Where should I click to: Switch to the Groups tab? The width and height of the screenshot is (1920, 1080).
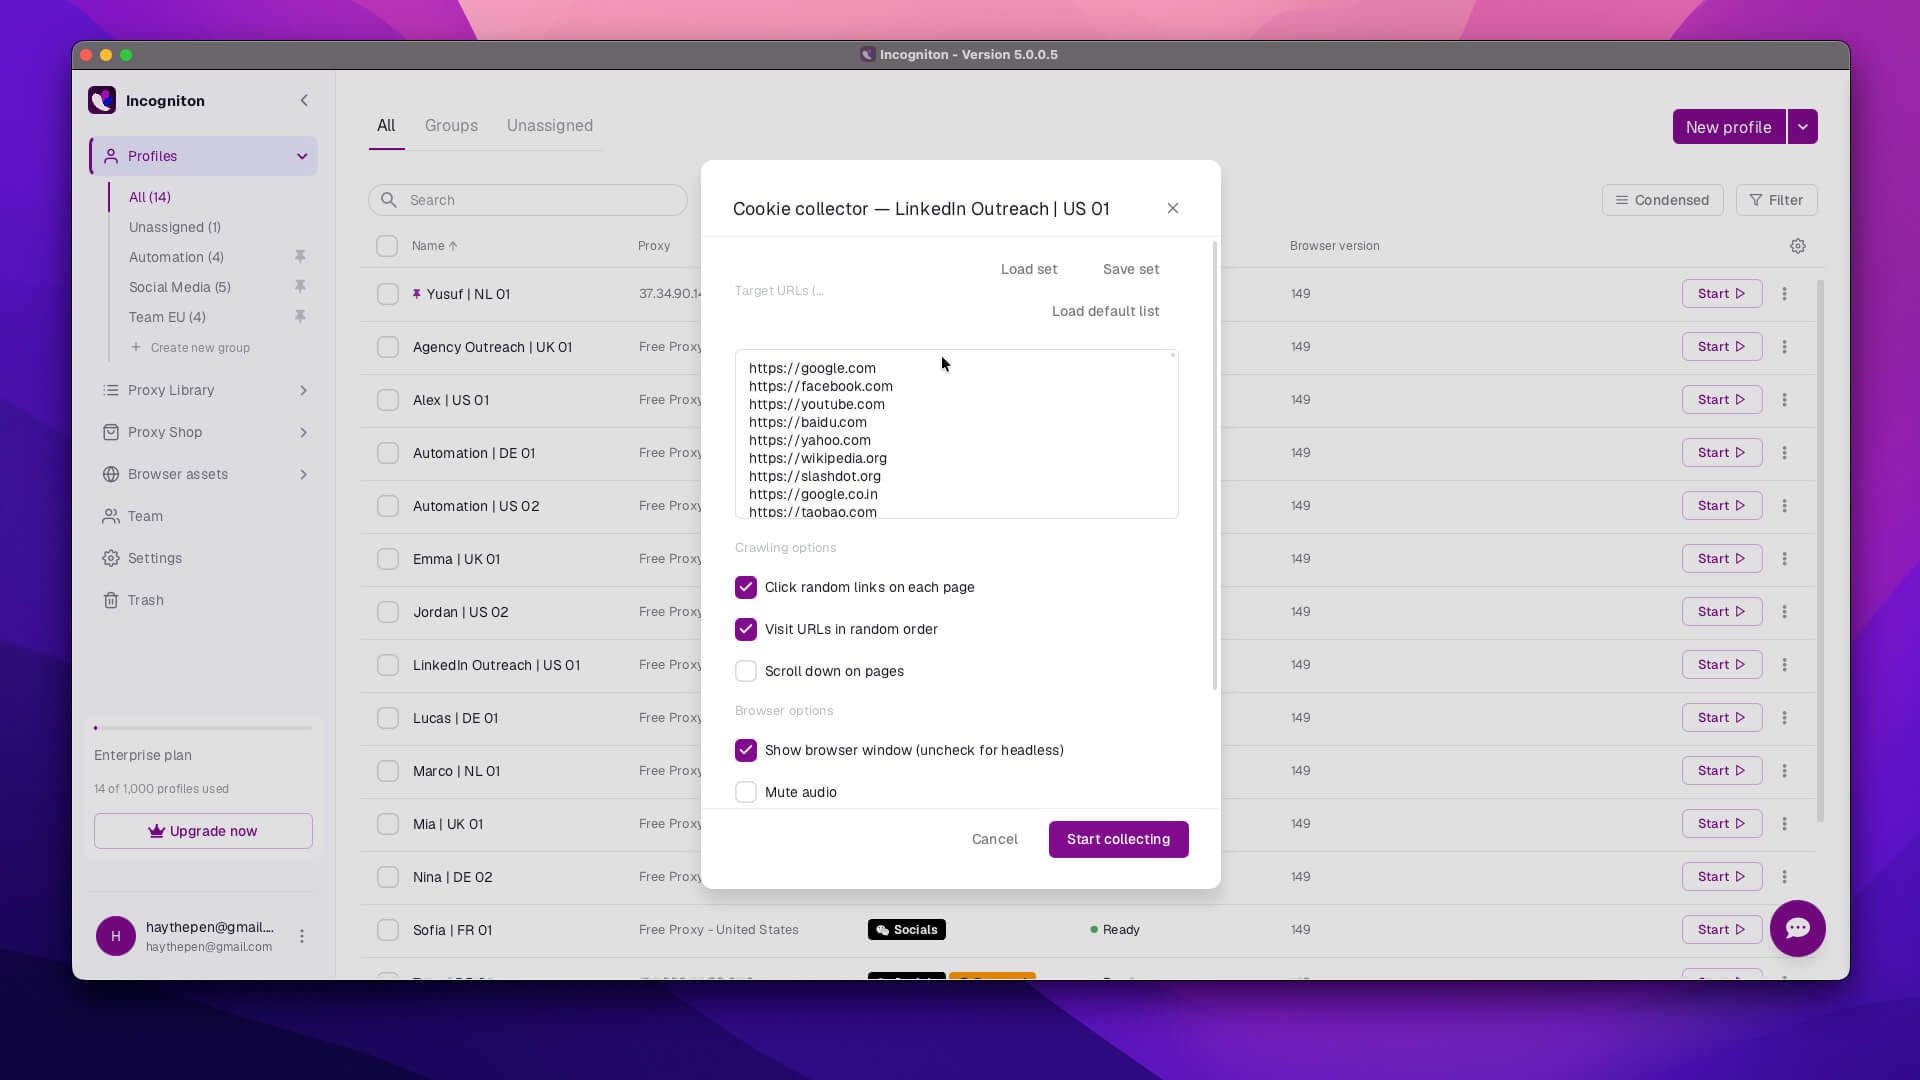tap(451, 125)
